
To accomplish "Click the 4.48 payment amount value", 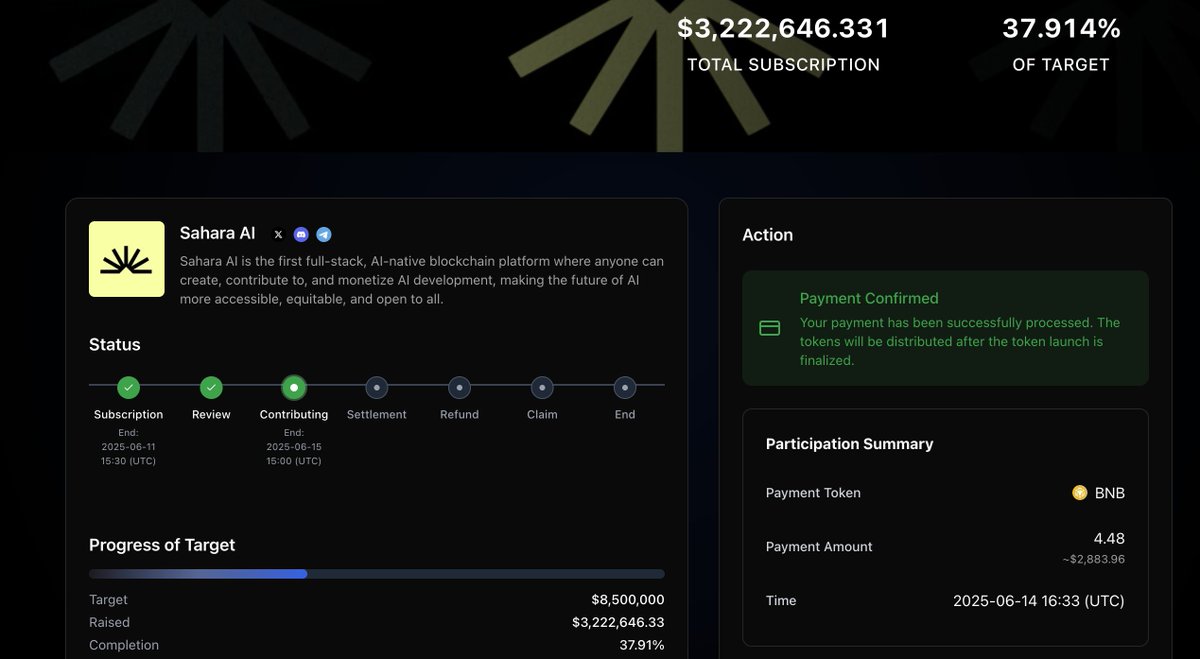I will (x=1110, y=539).
